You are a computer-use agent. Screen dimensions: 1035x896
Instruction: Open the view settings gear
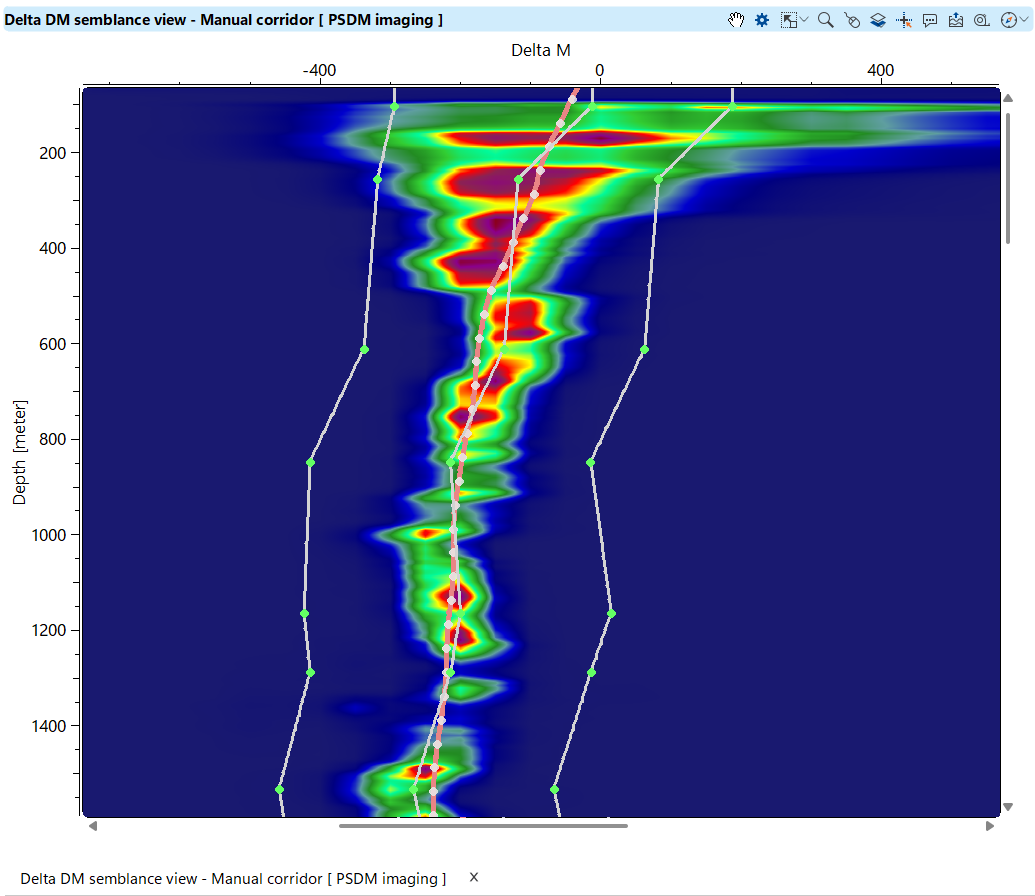click(762, 20)
